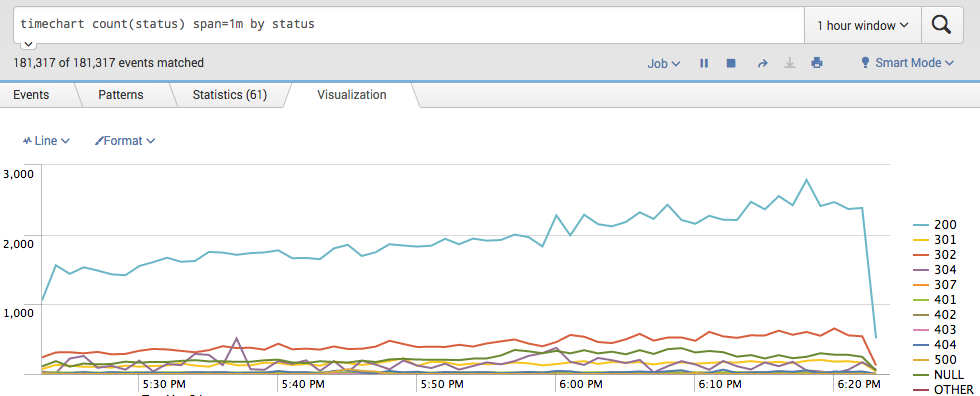Open the Format options dropdown
This screenshot has width=980, height=396.
tap(124, 141)
